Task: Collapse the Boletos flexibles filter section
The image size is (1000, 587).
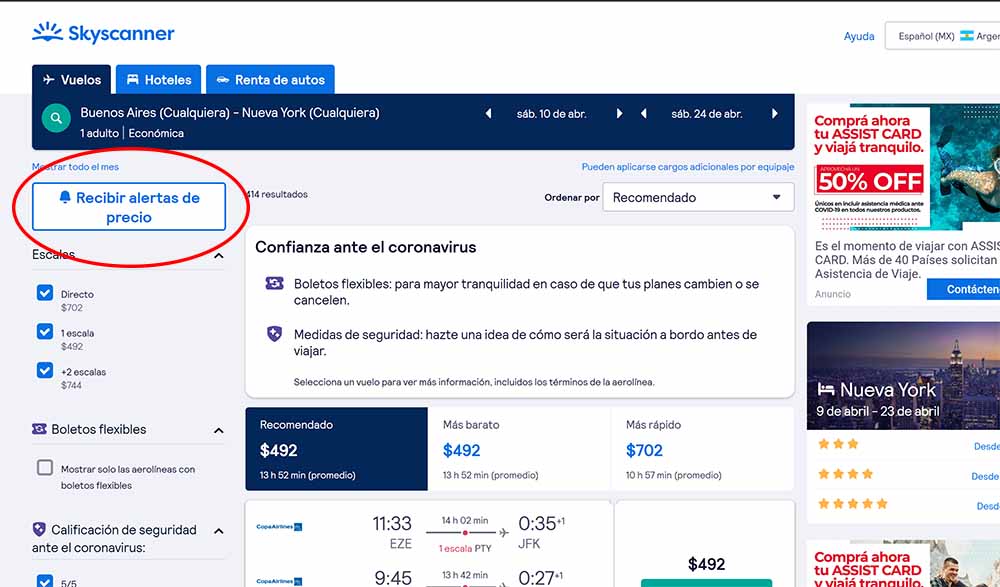Action: [x=219, y=431]
